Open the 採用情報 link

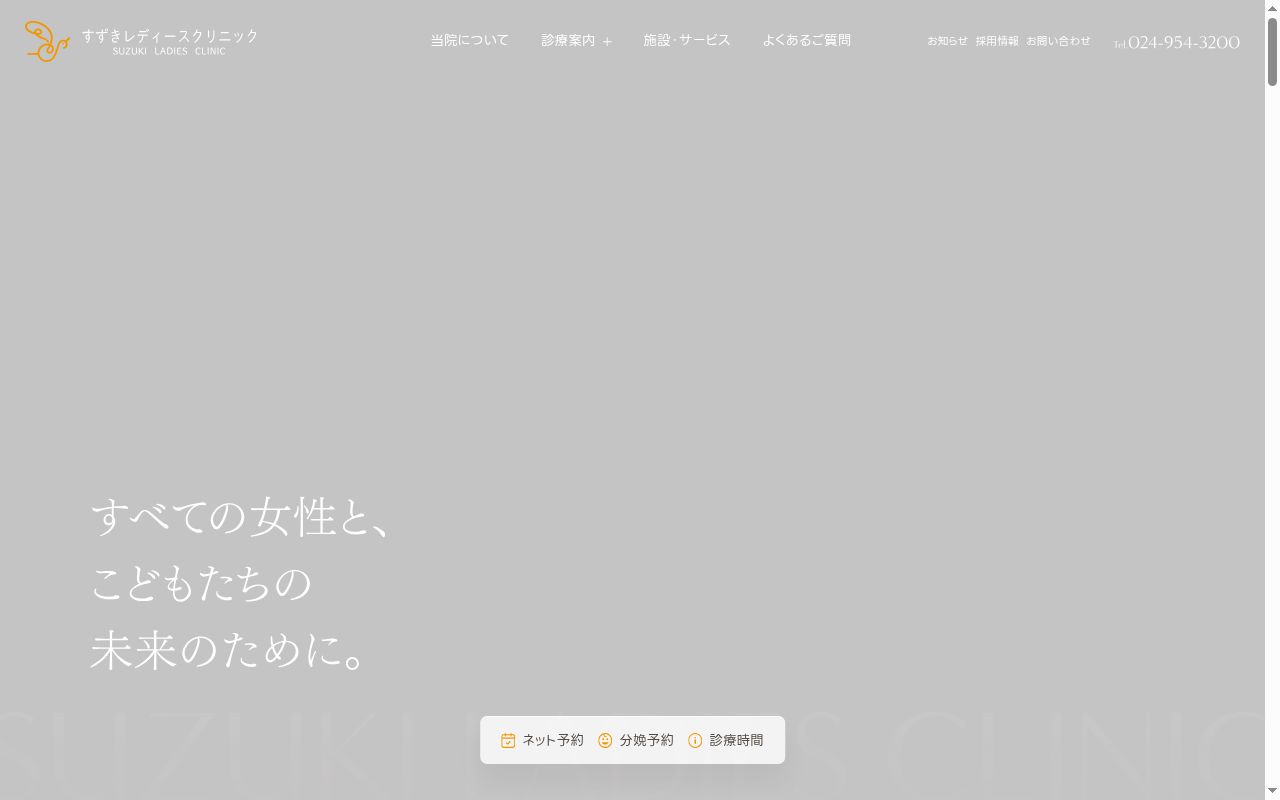point(997,41)
